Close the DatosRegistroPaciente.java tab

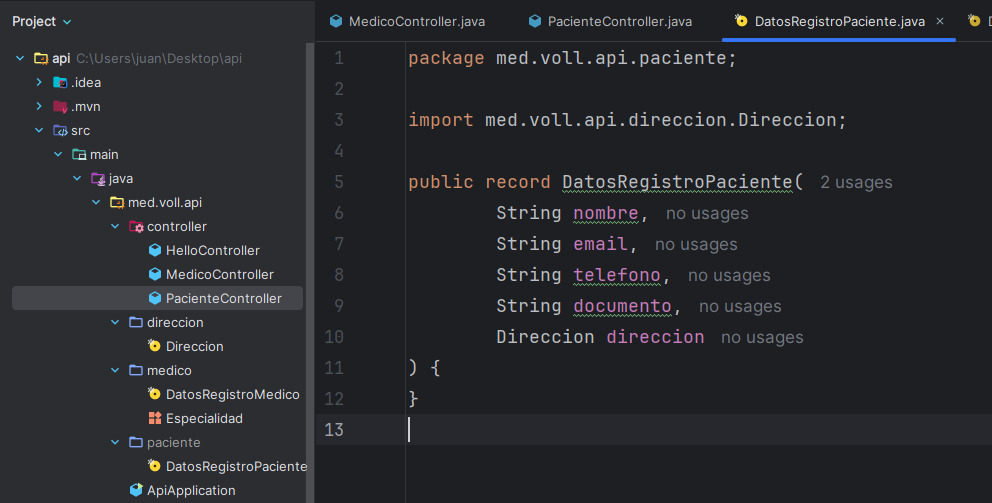[940, 22]
